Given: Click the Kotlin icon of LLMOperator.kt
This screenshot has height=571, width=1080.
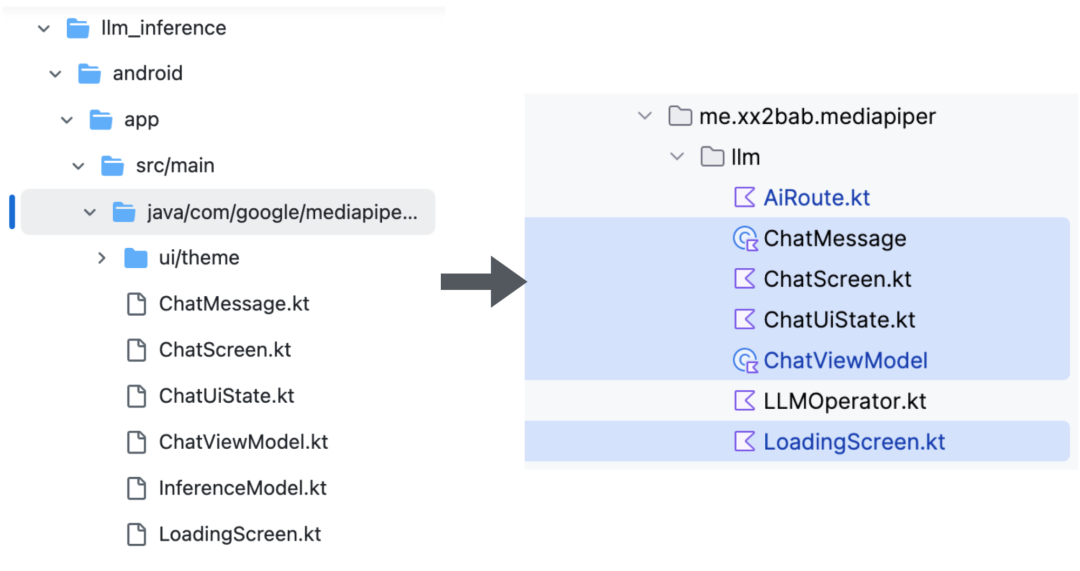Looking at the screenshot, I should (x=745, y=401).
